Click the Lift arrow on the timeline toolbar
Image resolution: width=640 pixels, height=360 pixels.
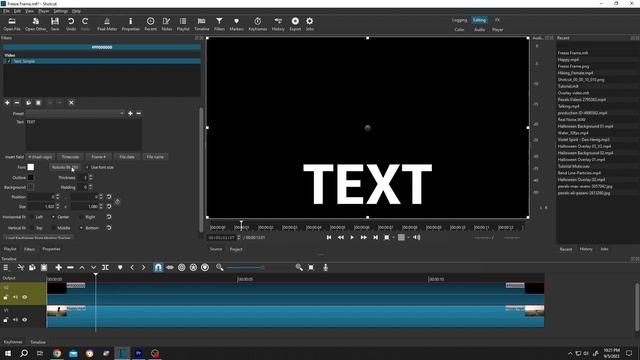tap(82, 267)
